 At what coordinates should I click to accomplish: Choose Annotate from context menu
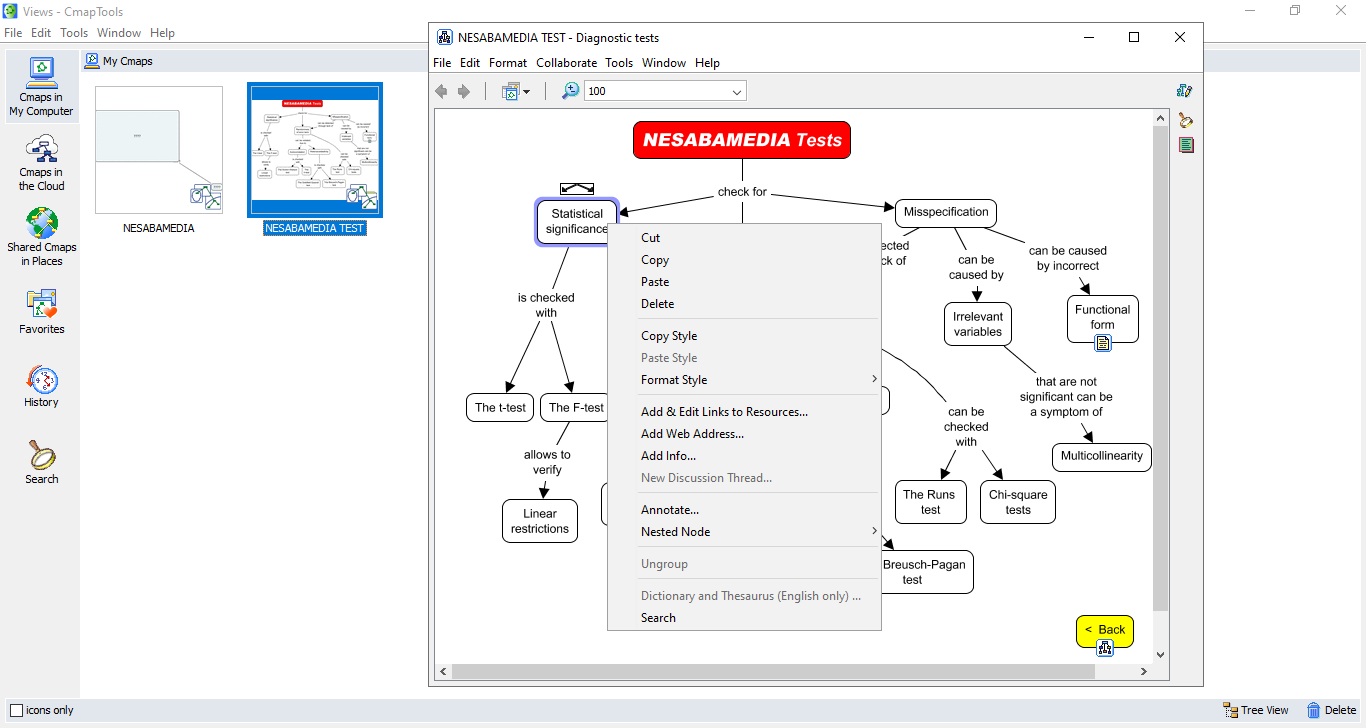669,510
